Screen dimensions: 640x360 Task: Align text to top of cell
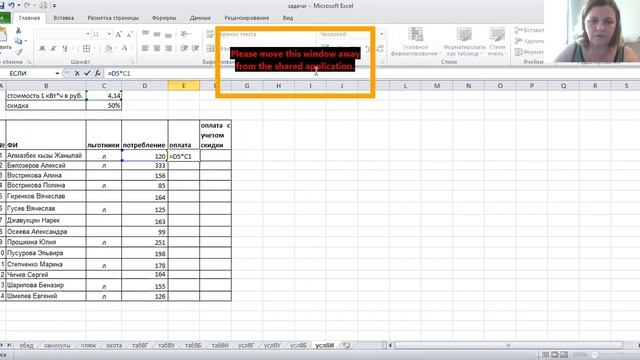coord(145,34)
